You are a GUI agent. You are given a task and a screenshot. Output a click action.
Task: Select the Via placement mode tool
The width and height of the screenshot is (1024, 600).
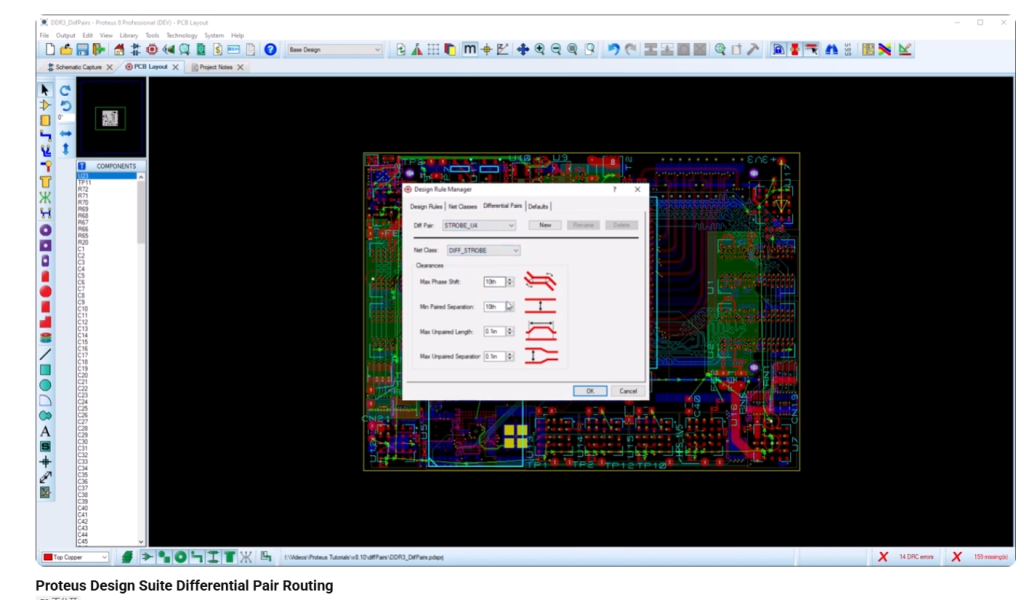click(x=45, y=166)
